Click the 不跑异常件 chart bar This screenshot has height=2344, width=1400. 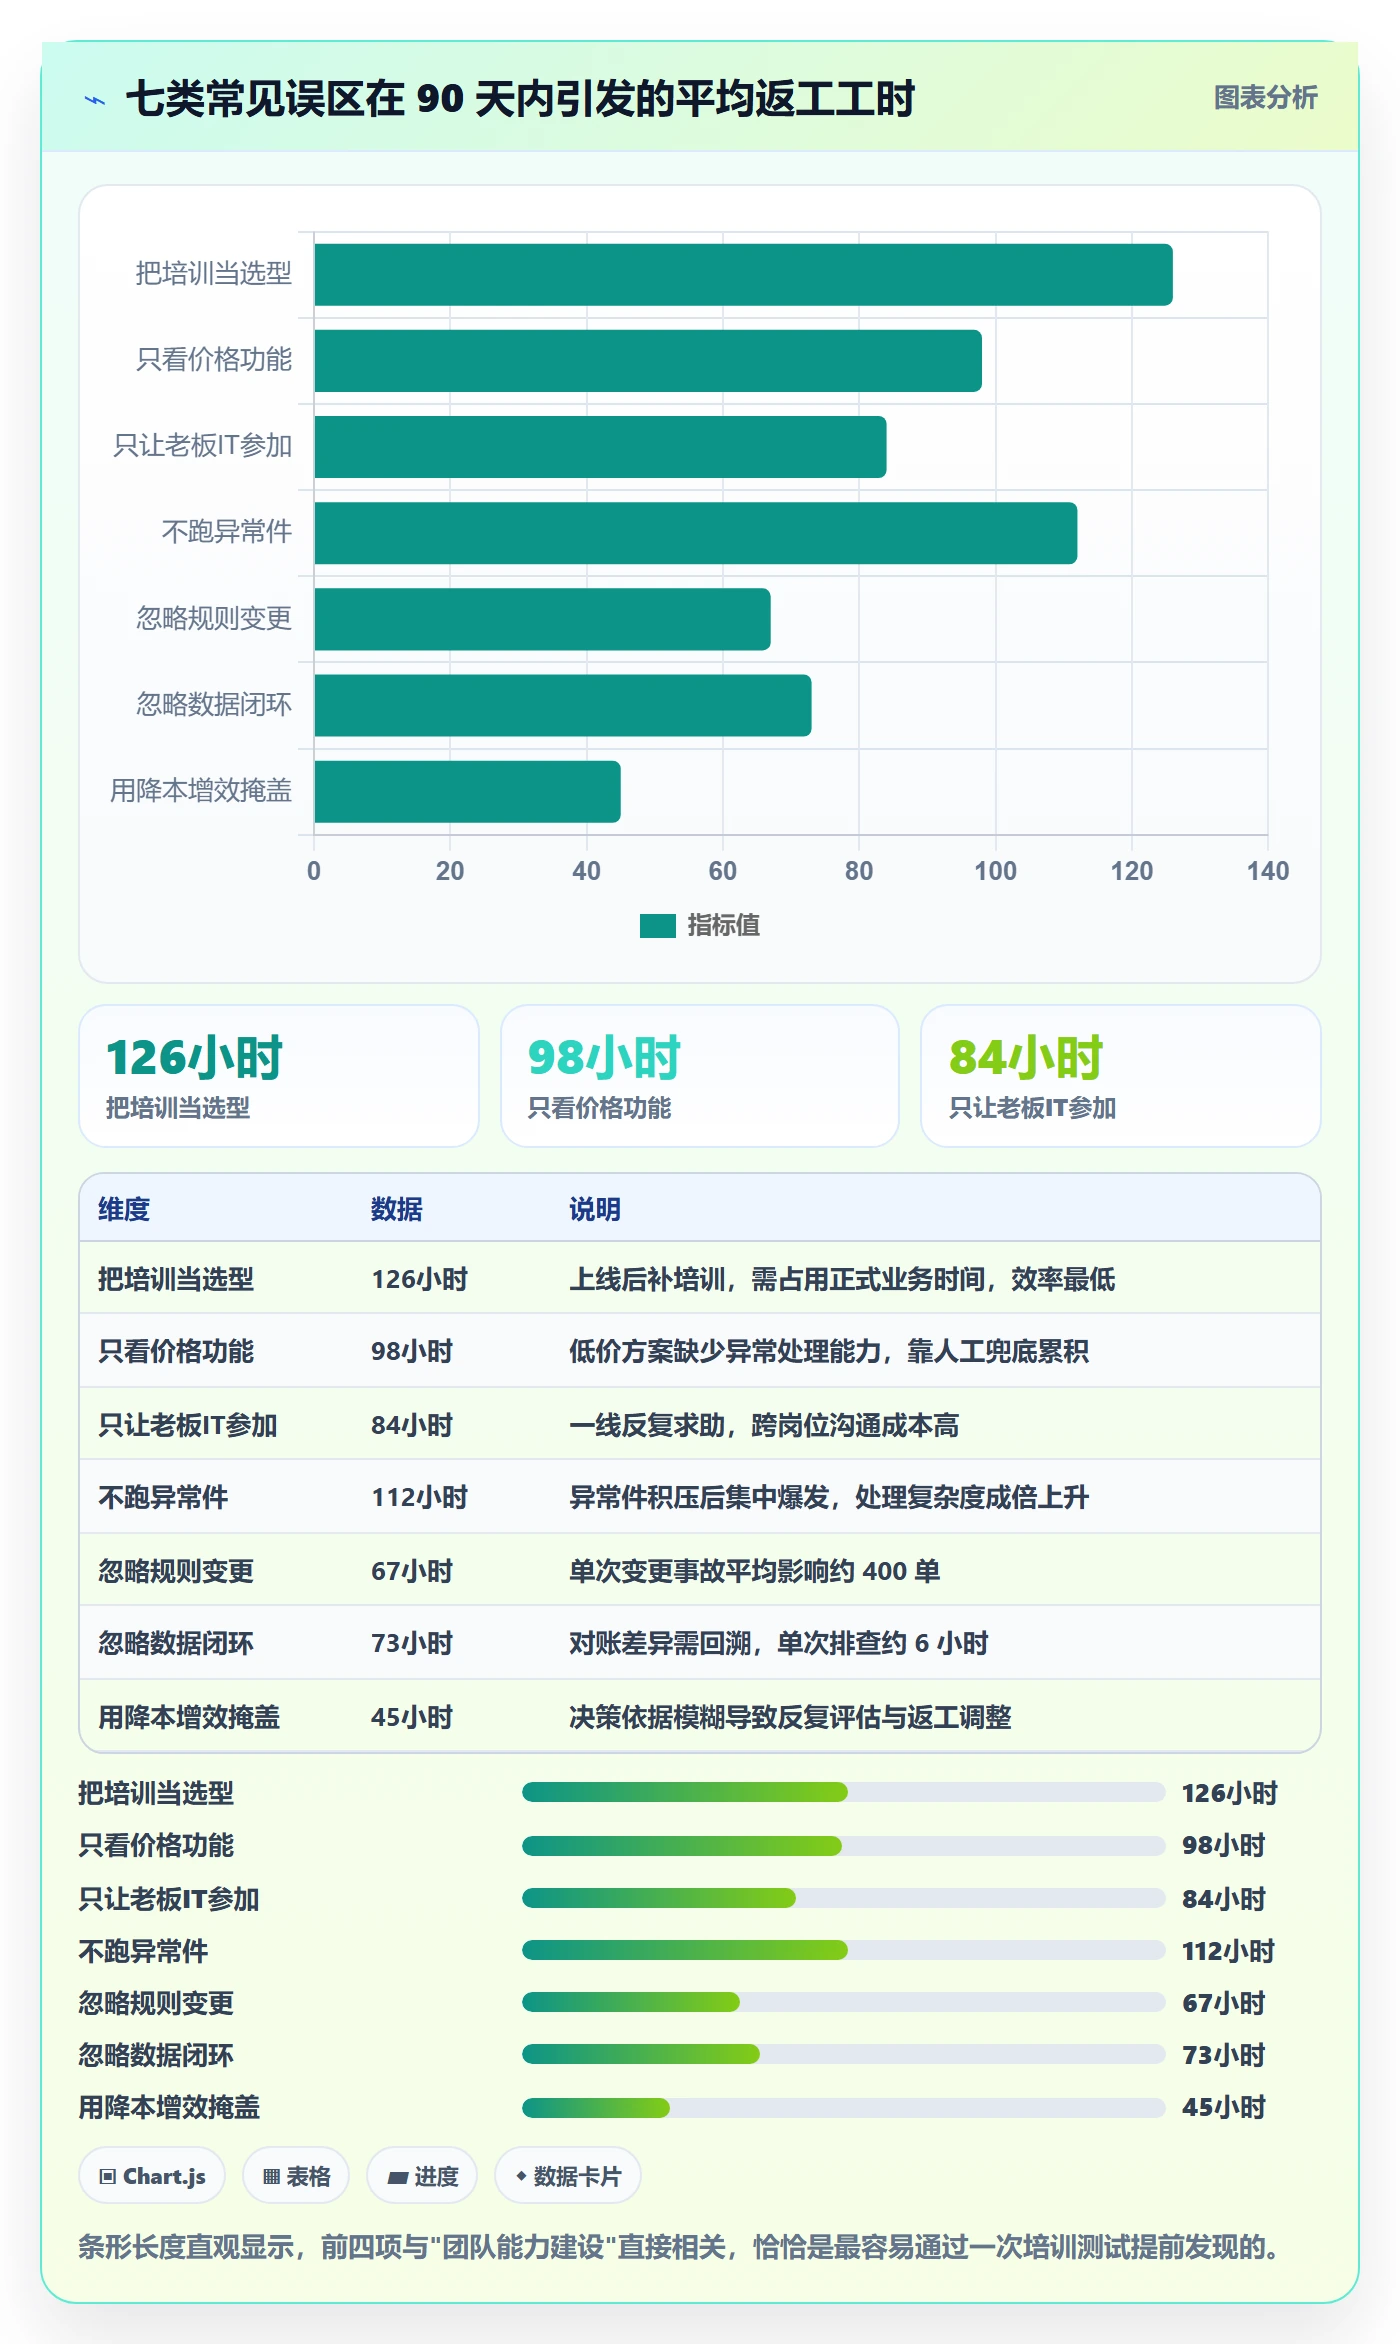pyautogui.click(x=696, y=533)
